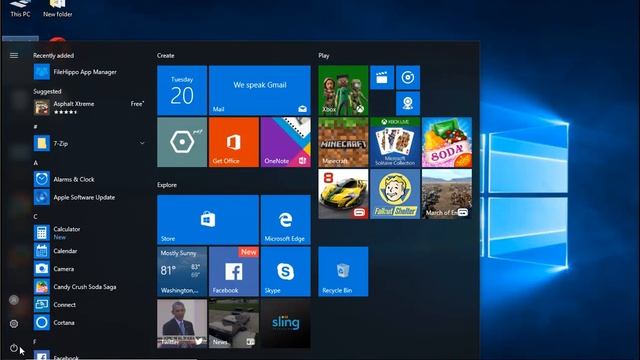Expand the 7-Zip folder chevron

tap(142, 143)
